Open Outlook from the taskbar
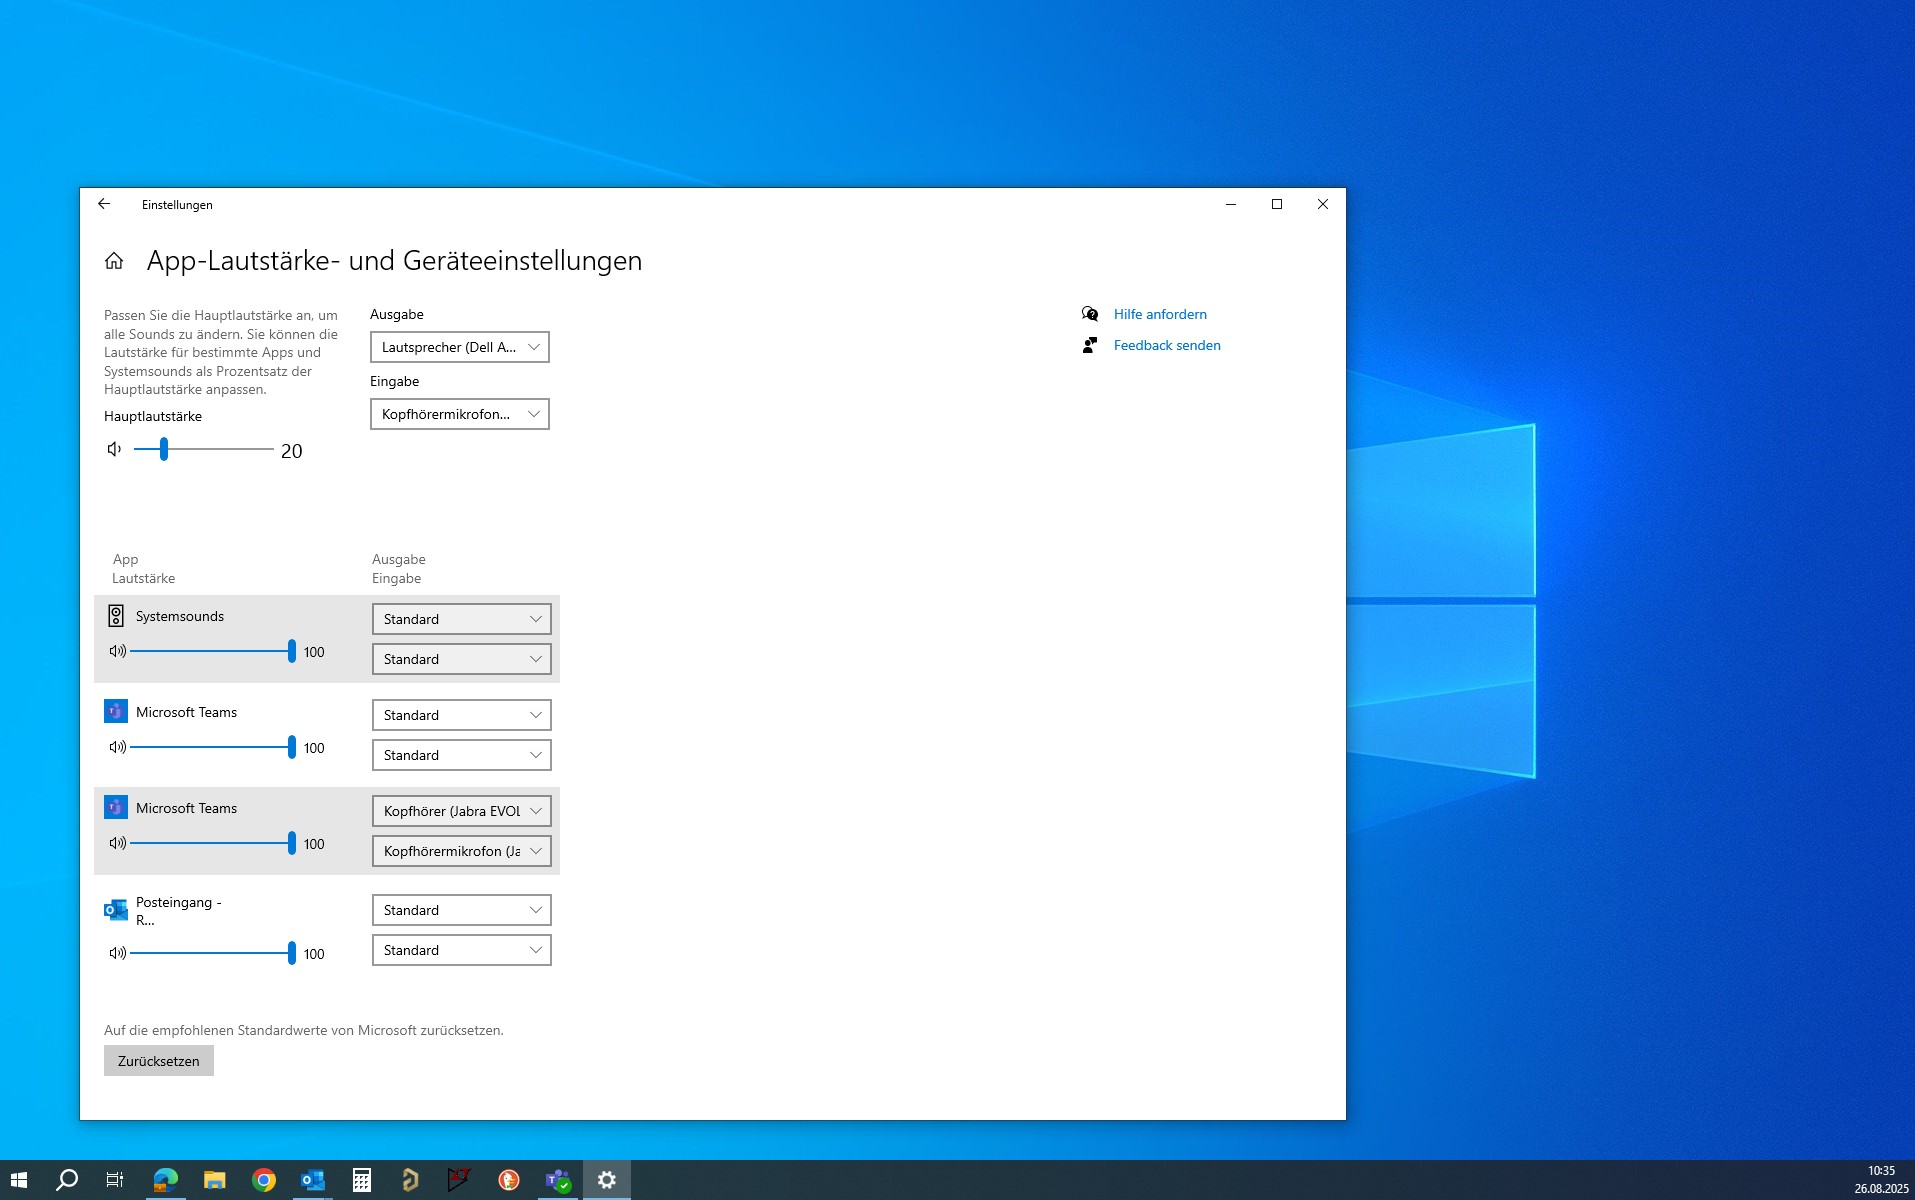The image size is (1915, 1200). (313, 1180)
